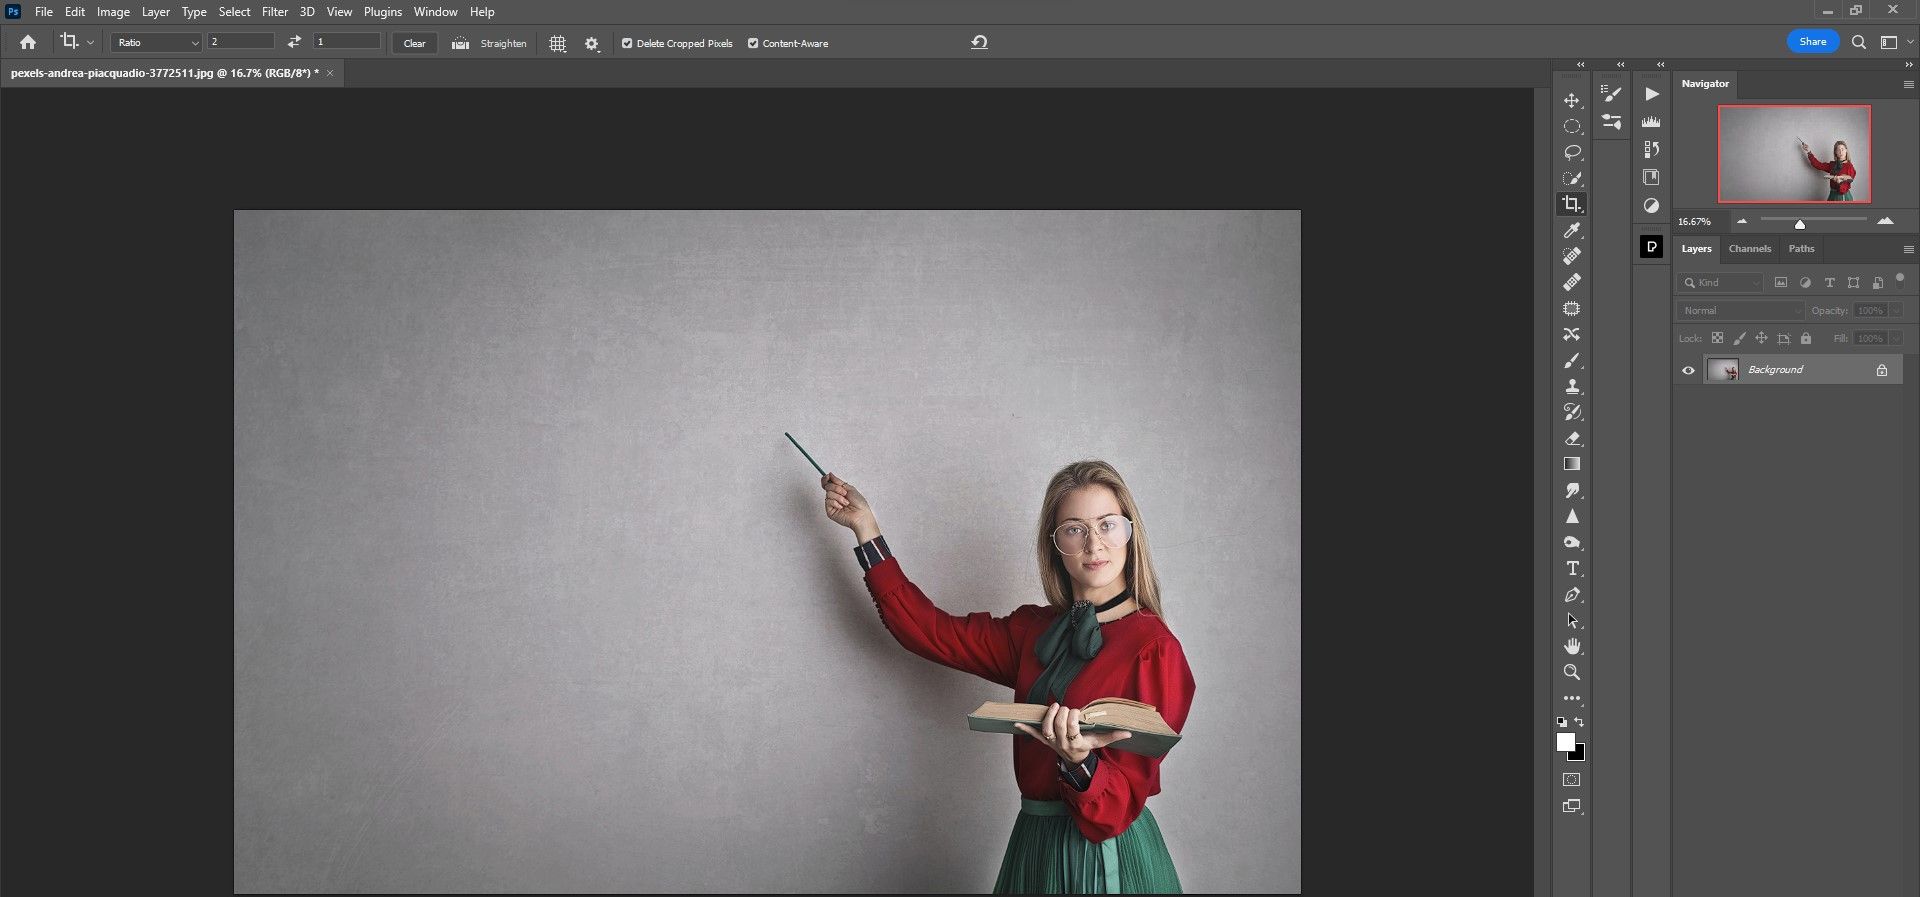1920x897 pixels.
Task: Reset crop with the undo arrow icon
Action: click(x=979, y=42)
